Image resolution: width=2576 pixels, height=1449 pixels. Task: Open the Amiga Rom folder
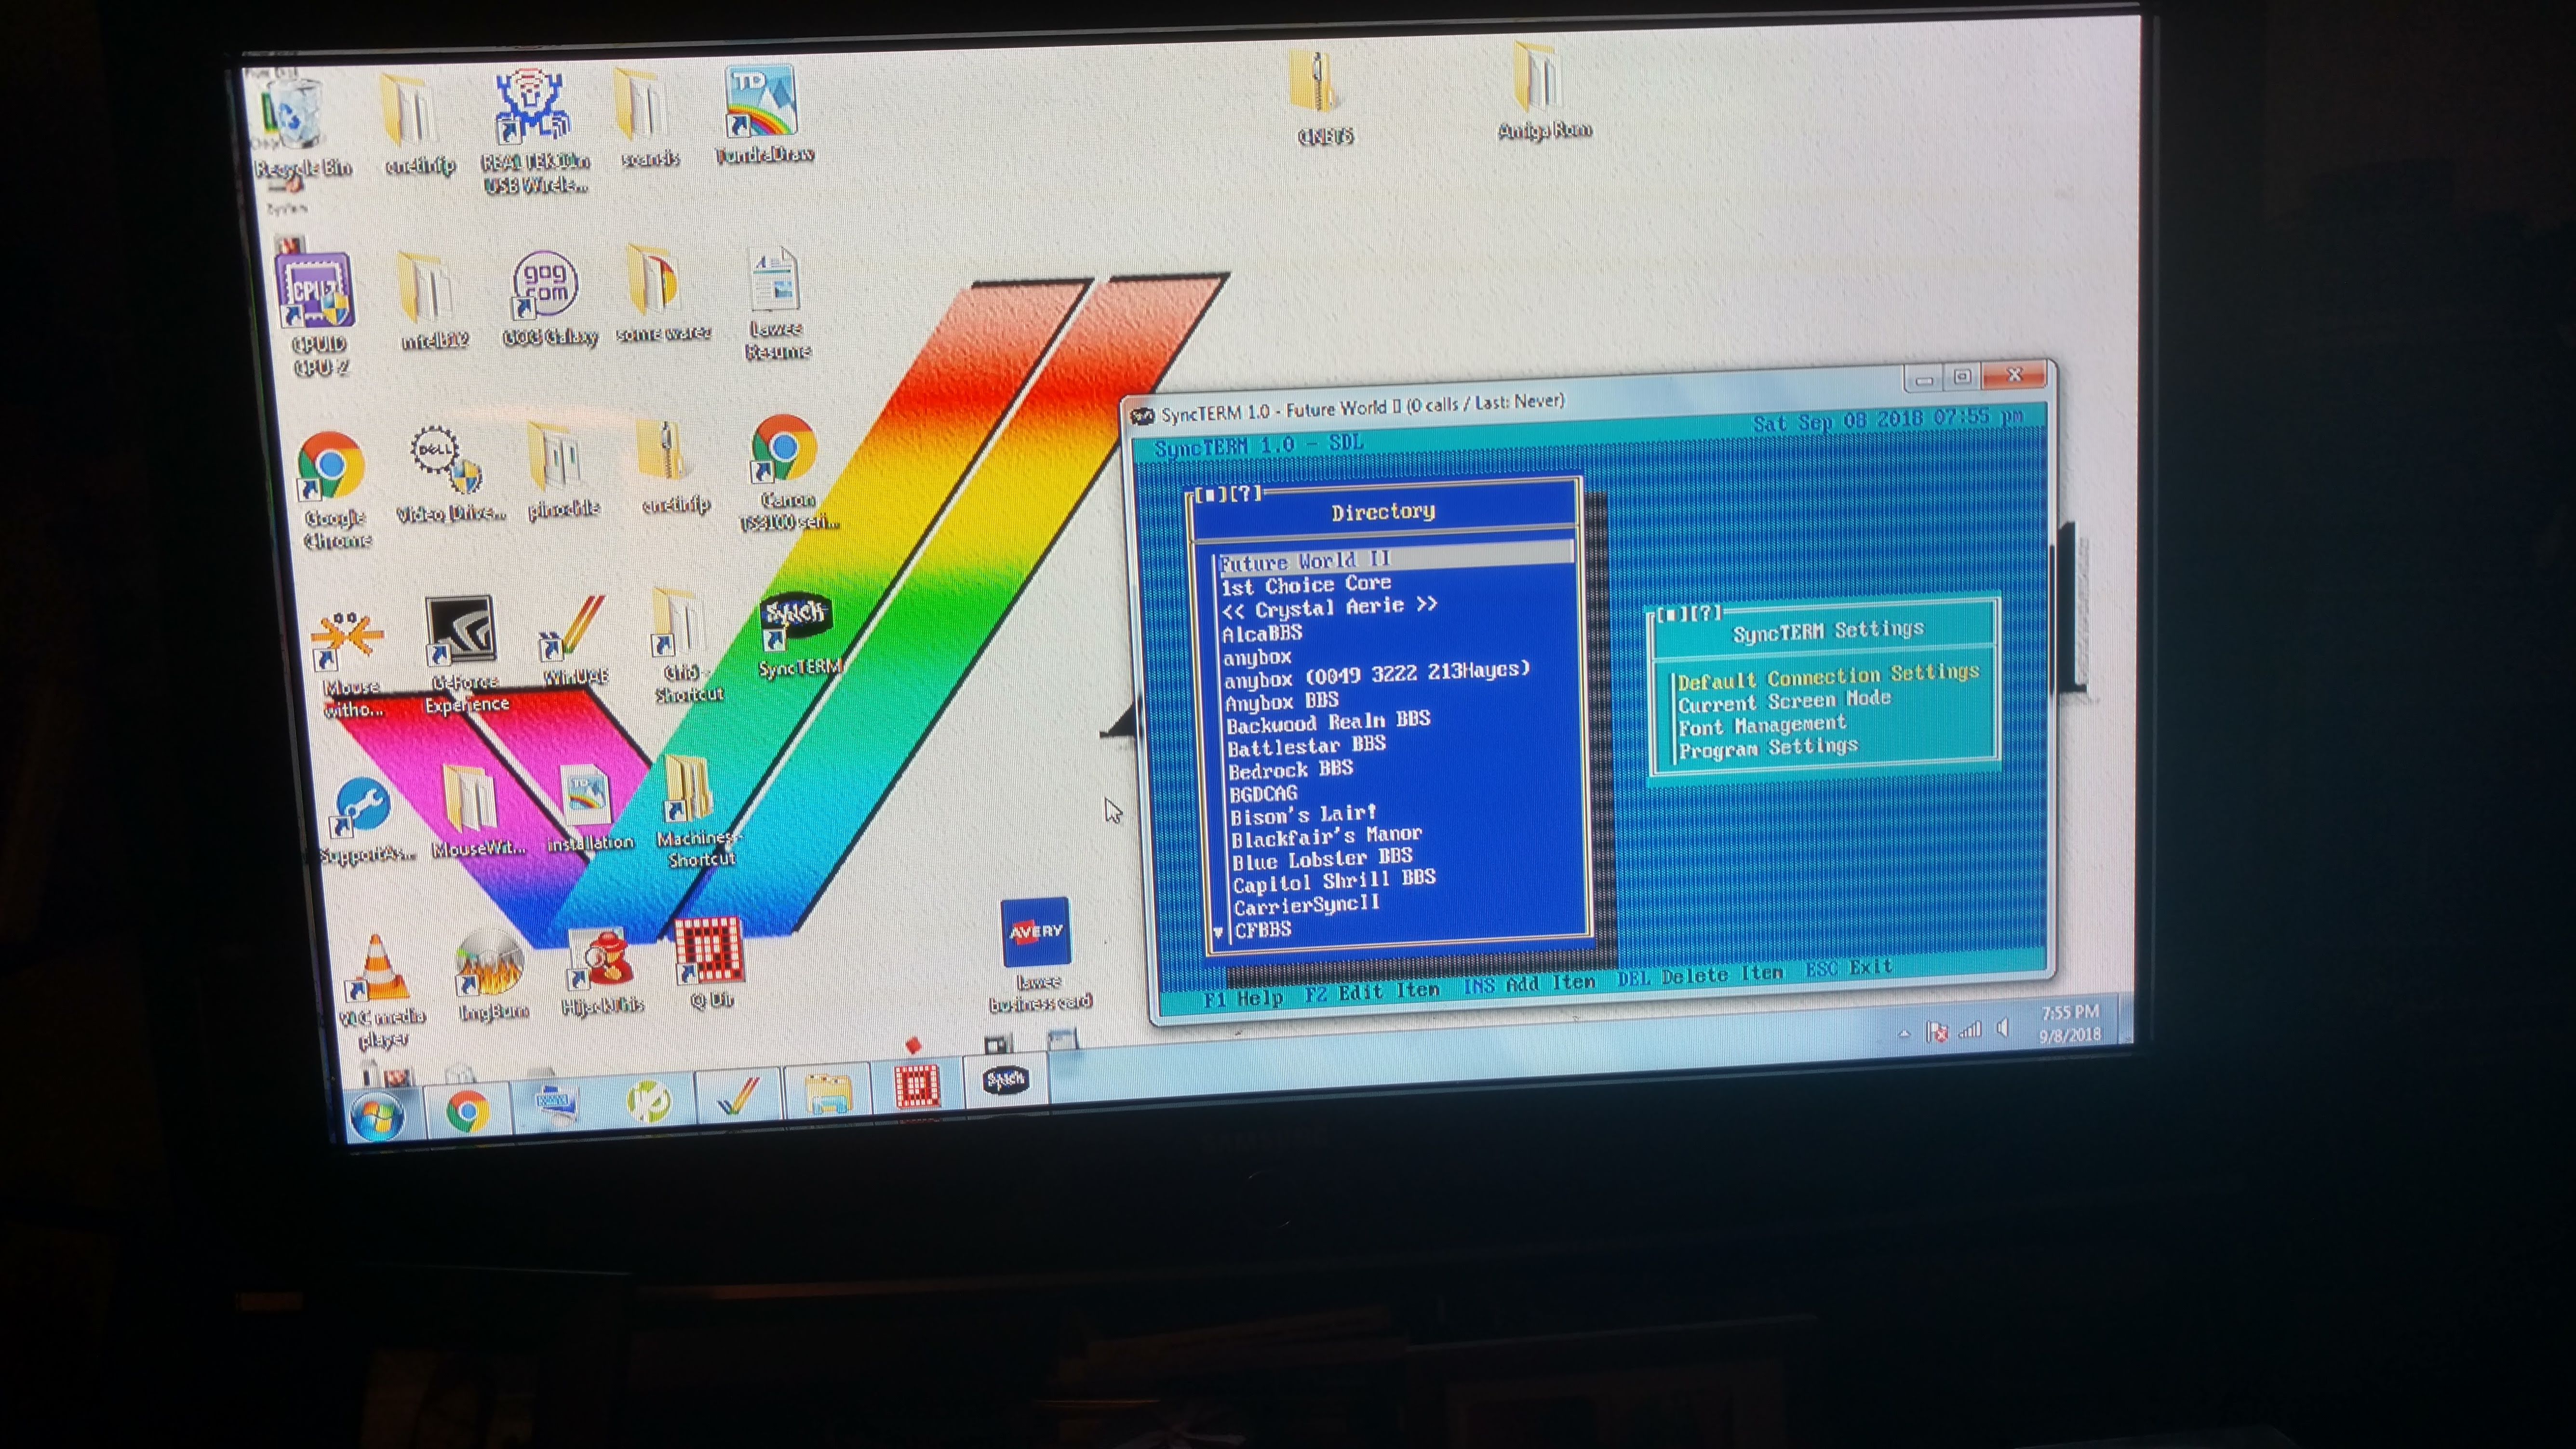(1542, 90)
